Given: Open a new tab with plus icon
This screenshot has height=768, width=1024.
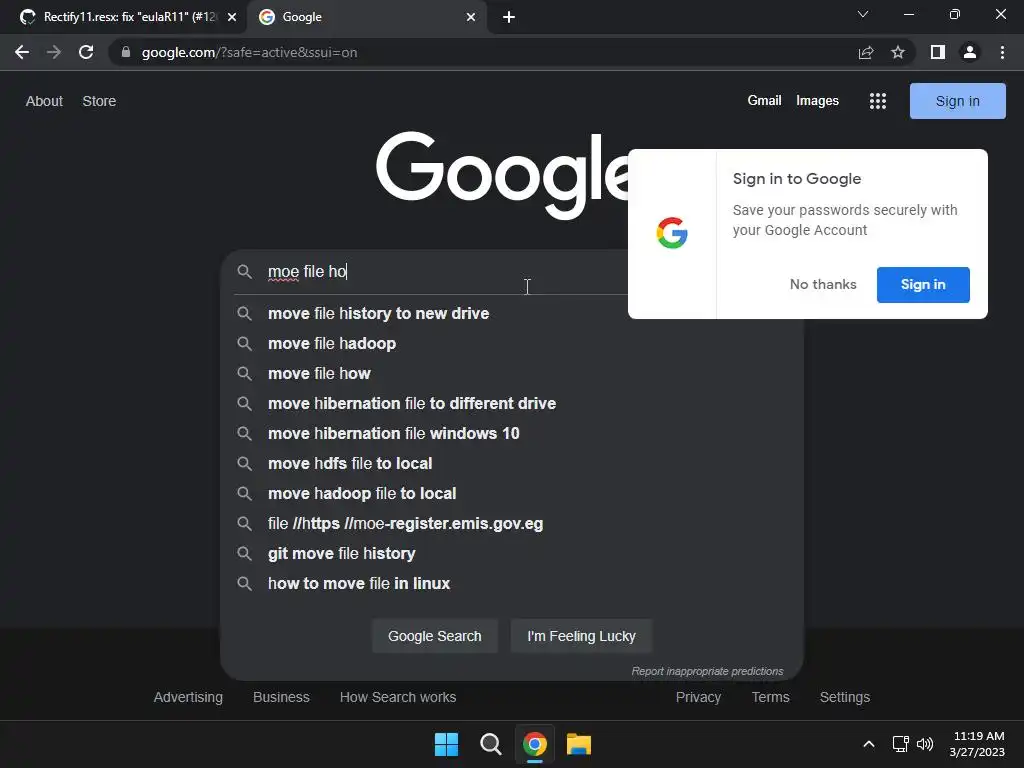Looking at the screenshot, I should point(509,17).
